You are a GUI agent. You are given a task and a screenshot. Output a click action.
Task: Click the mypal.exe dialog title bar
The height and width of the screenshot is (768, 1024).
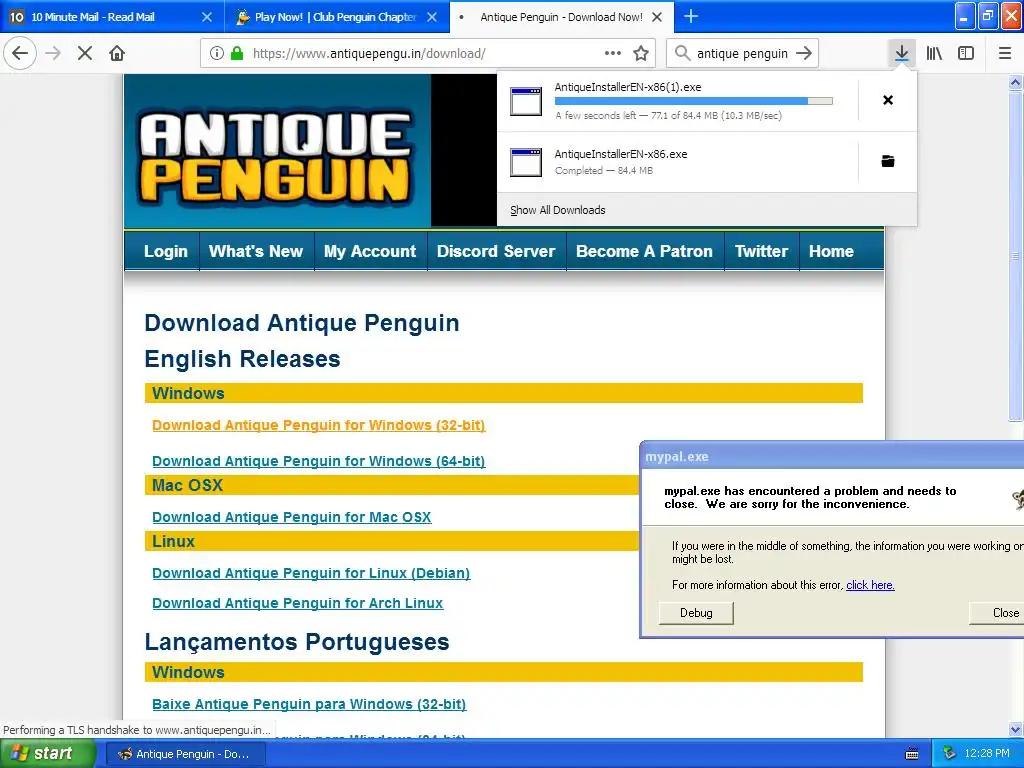click(x=832, y=456)
